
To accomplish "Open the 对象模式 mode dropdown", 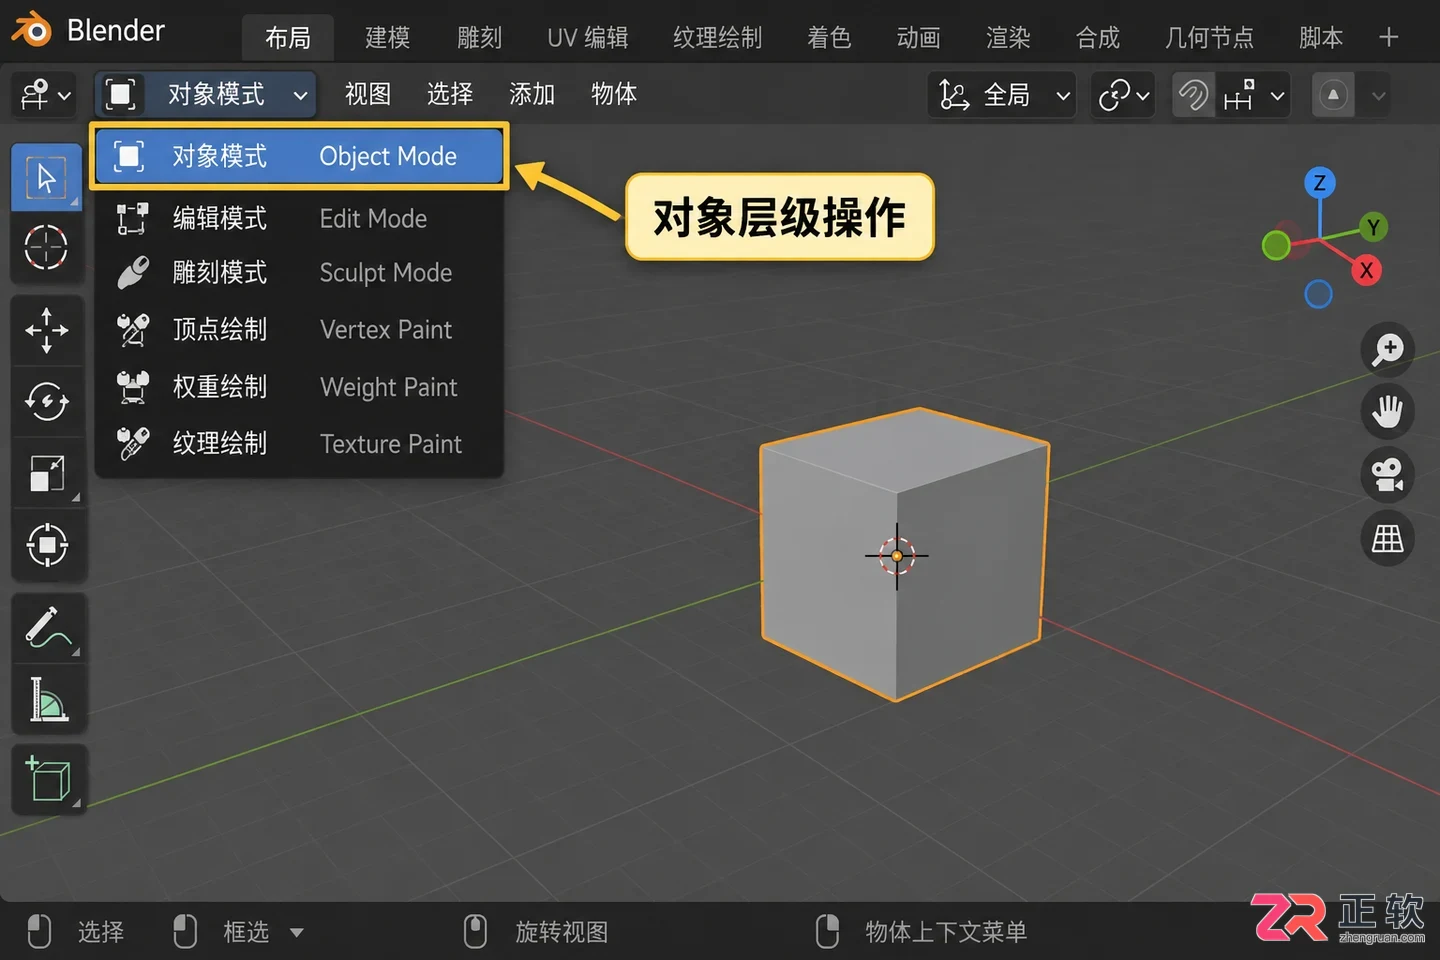I will pyautogui.click(x=206, y=95).
